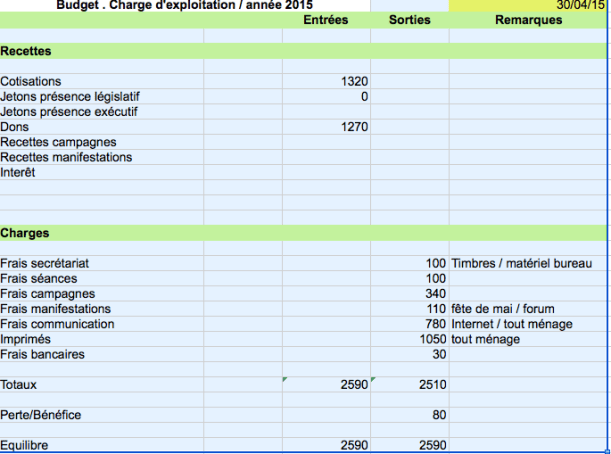Click the green "Charges" section header
Viewport: 611px width, 454px height.
pos(25,233)
